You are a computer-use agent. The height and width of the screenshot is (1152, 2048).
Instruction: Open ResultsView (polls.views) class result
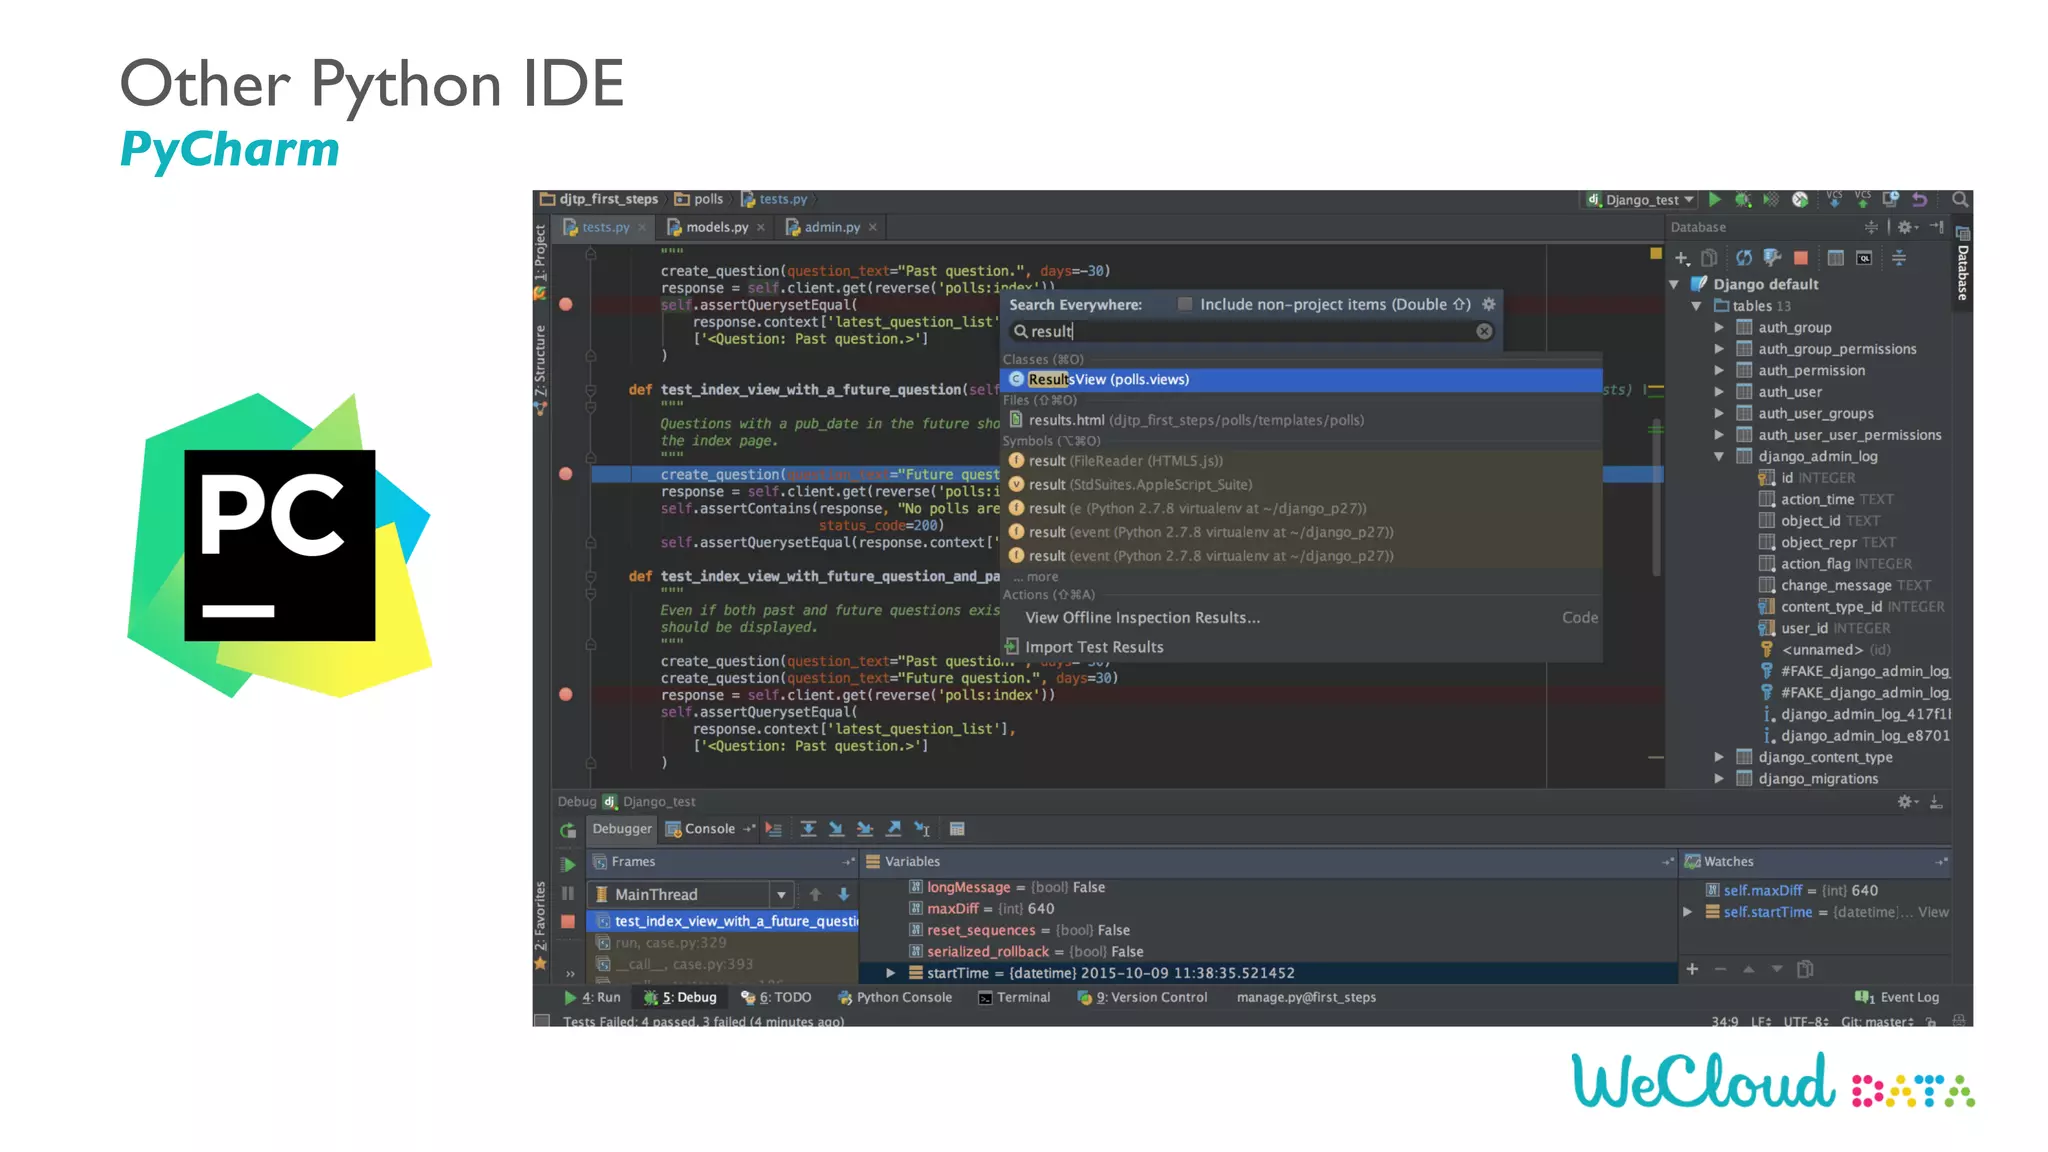coord(1301,379)
